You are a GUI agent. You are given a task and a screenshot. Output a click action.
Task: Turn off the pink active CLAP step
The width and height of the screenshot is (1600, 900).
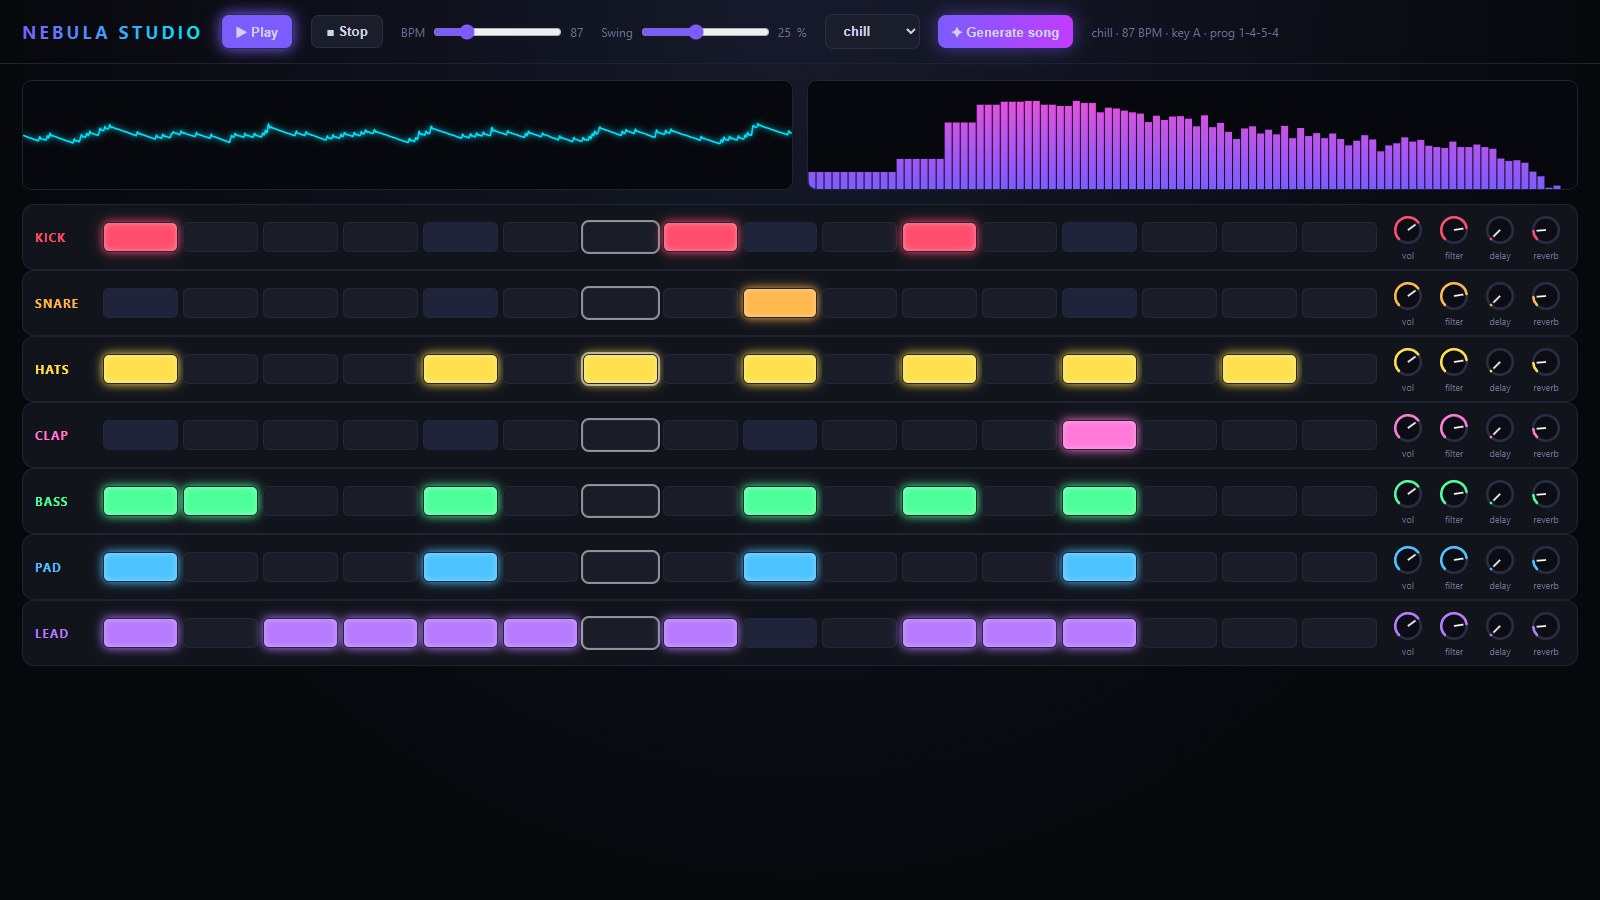coord(1099,435)
